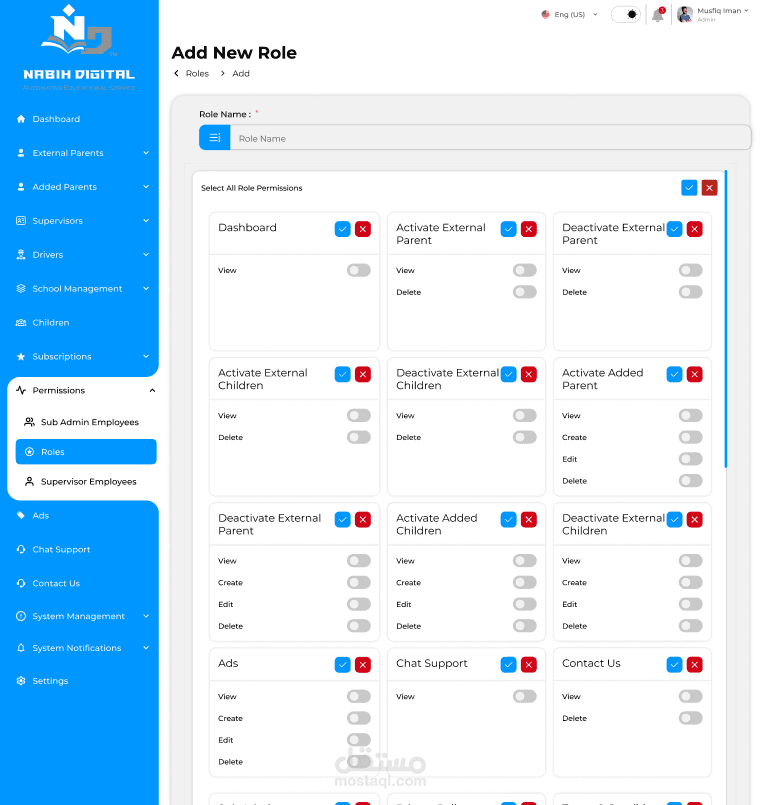Expand System Management chevron in sidebar
This screenshot has height=805, width=762.
coord(146,616)
